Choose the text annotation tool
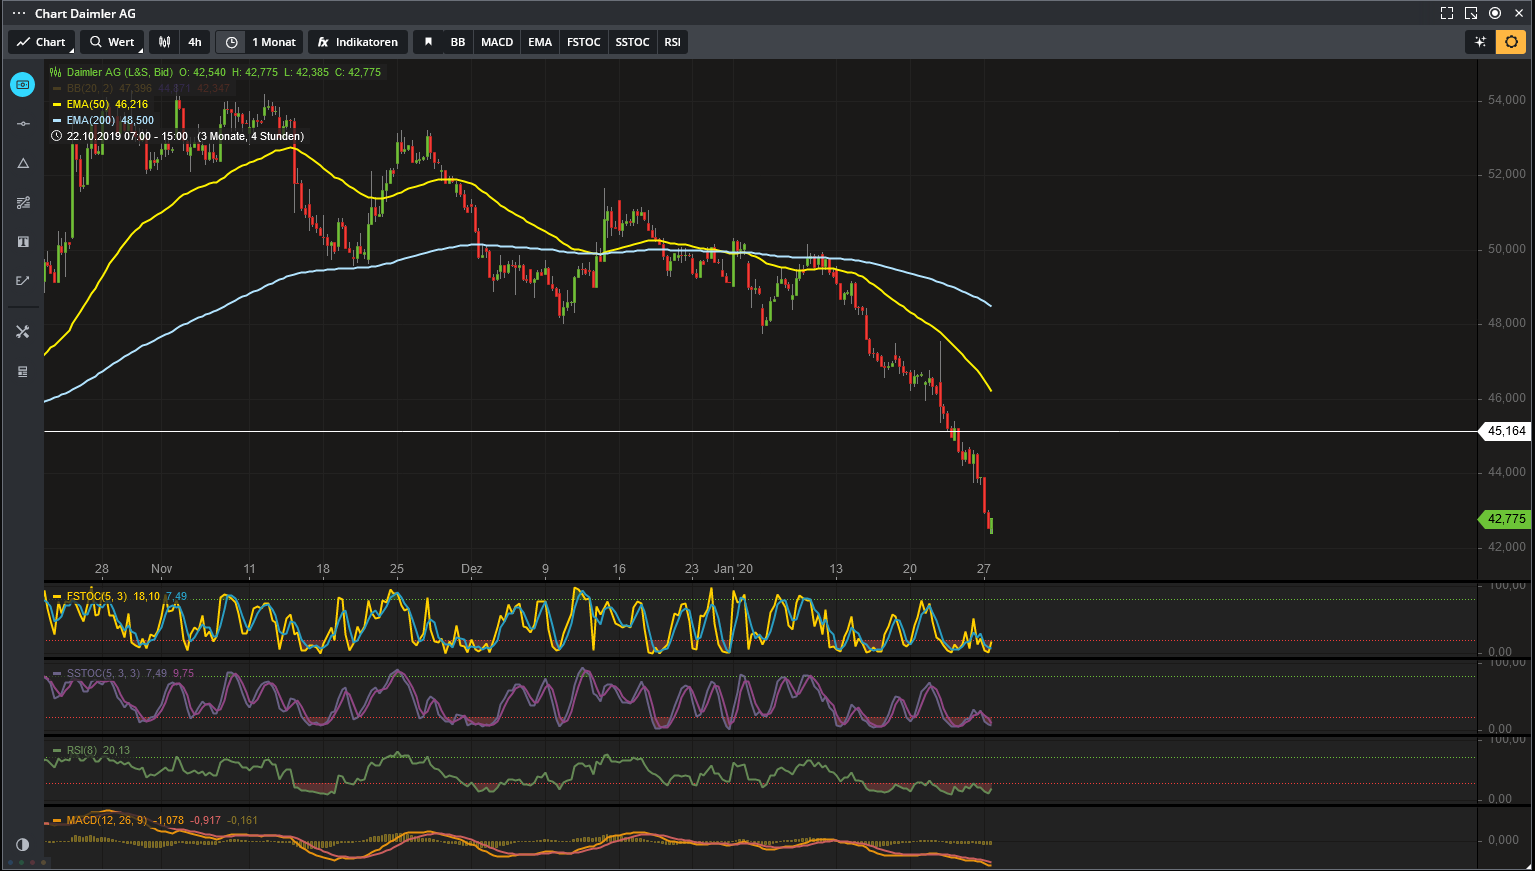The image size is (1535, 871). click(23, 242)
